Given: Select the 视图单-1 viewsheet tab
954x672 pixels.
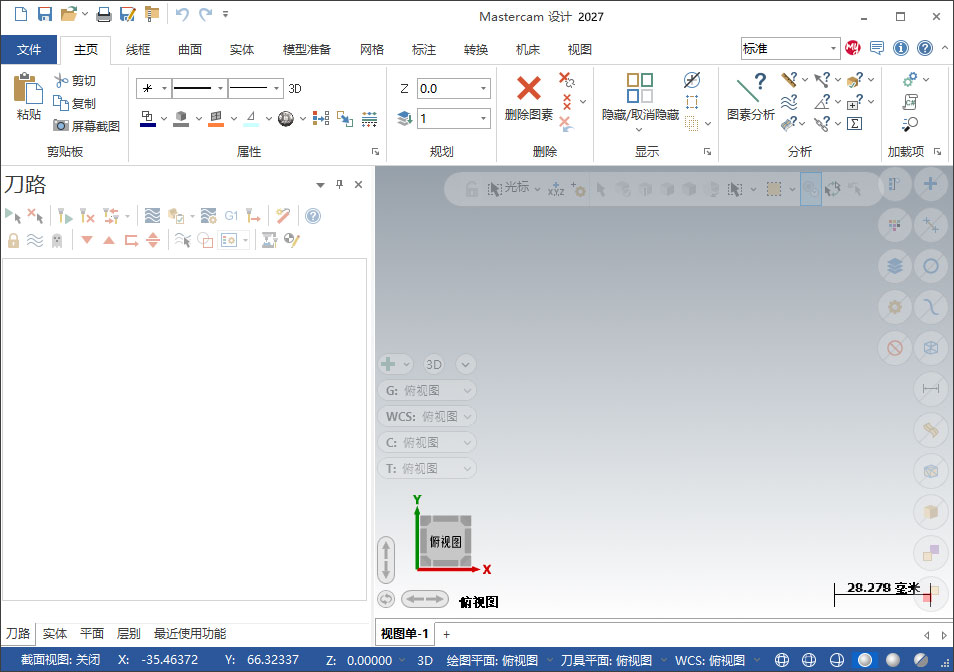Looking at the screenshot, I should point(405,634).
